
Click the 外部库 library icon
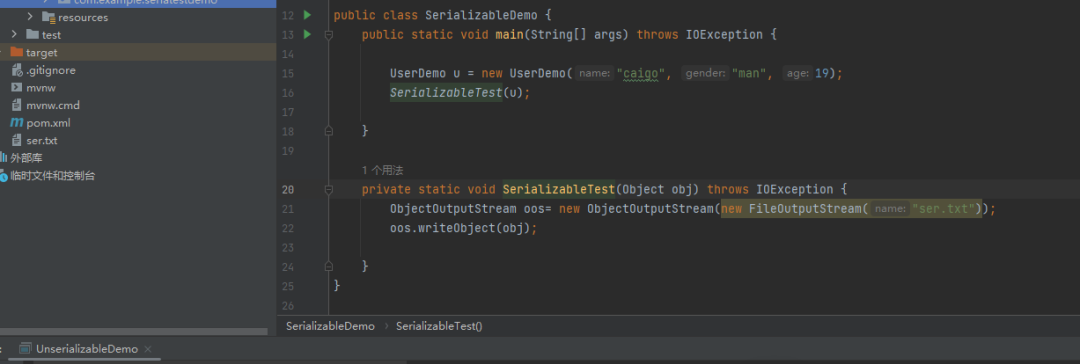click(x=3, y=158)
